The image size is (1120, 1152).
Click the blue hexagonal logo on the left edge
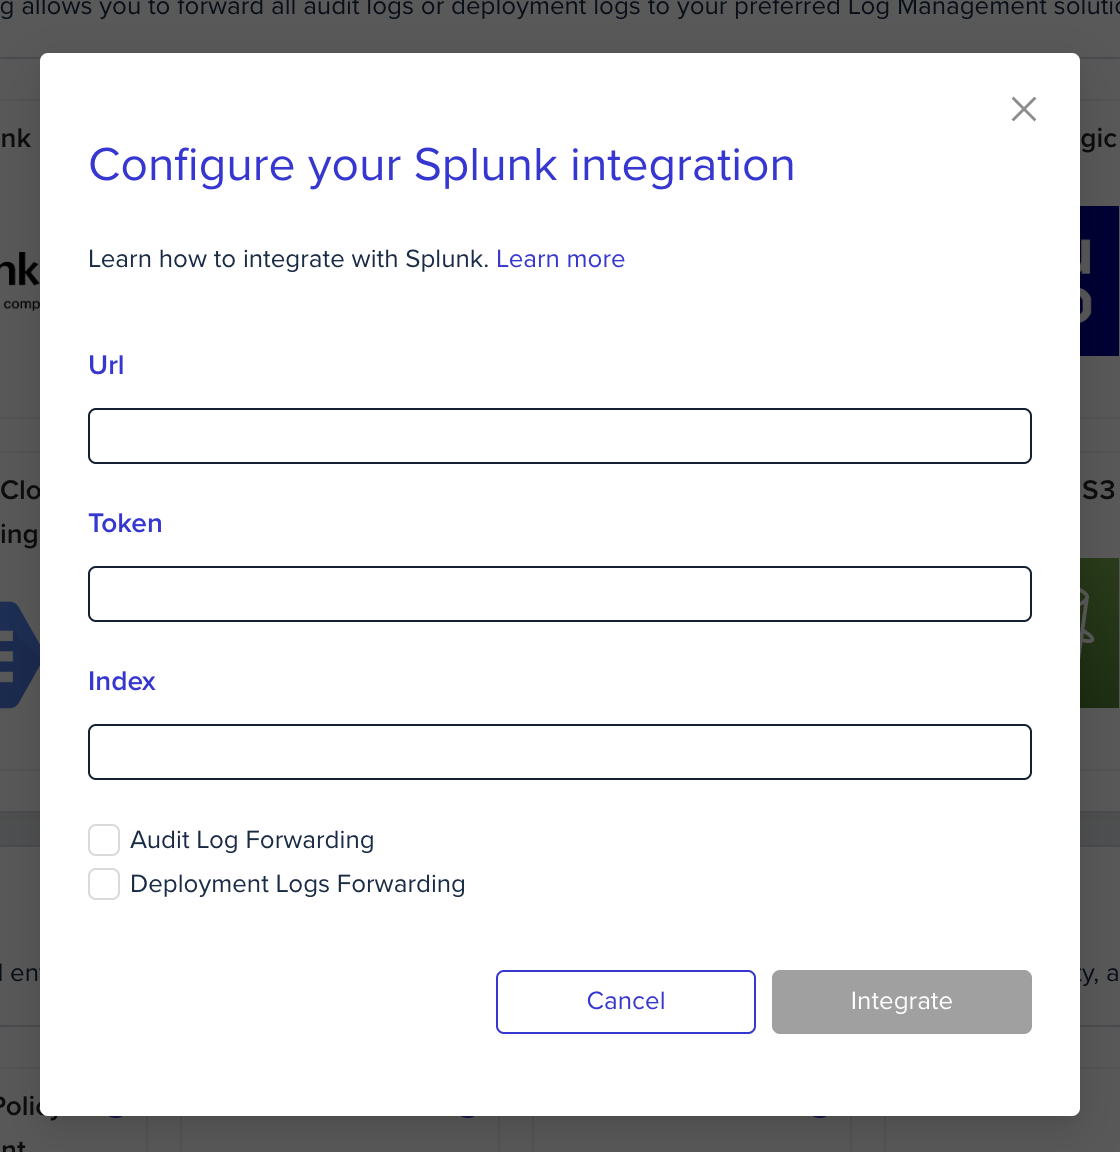click(18, 655)
